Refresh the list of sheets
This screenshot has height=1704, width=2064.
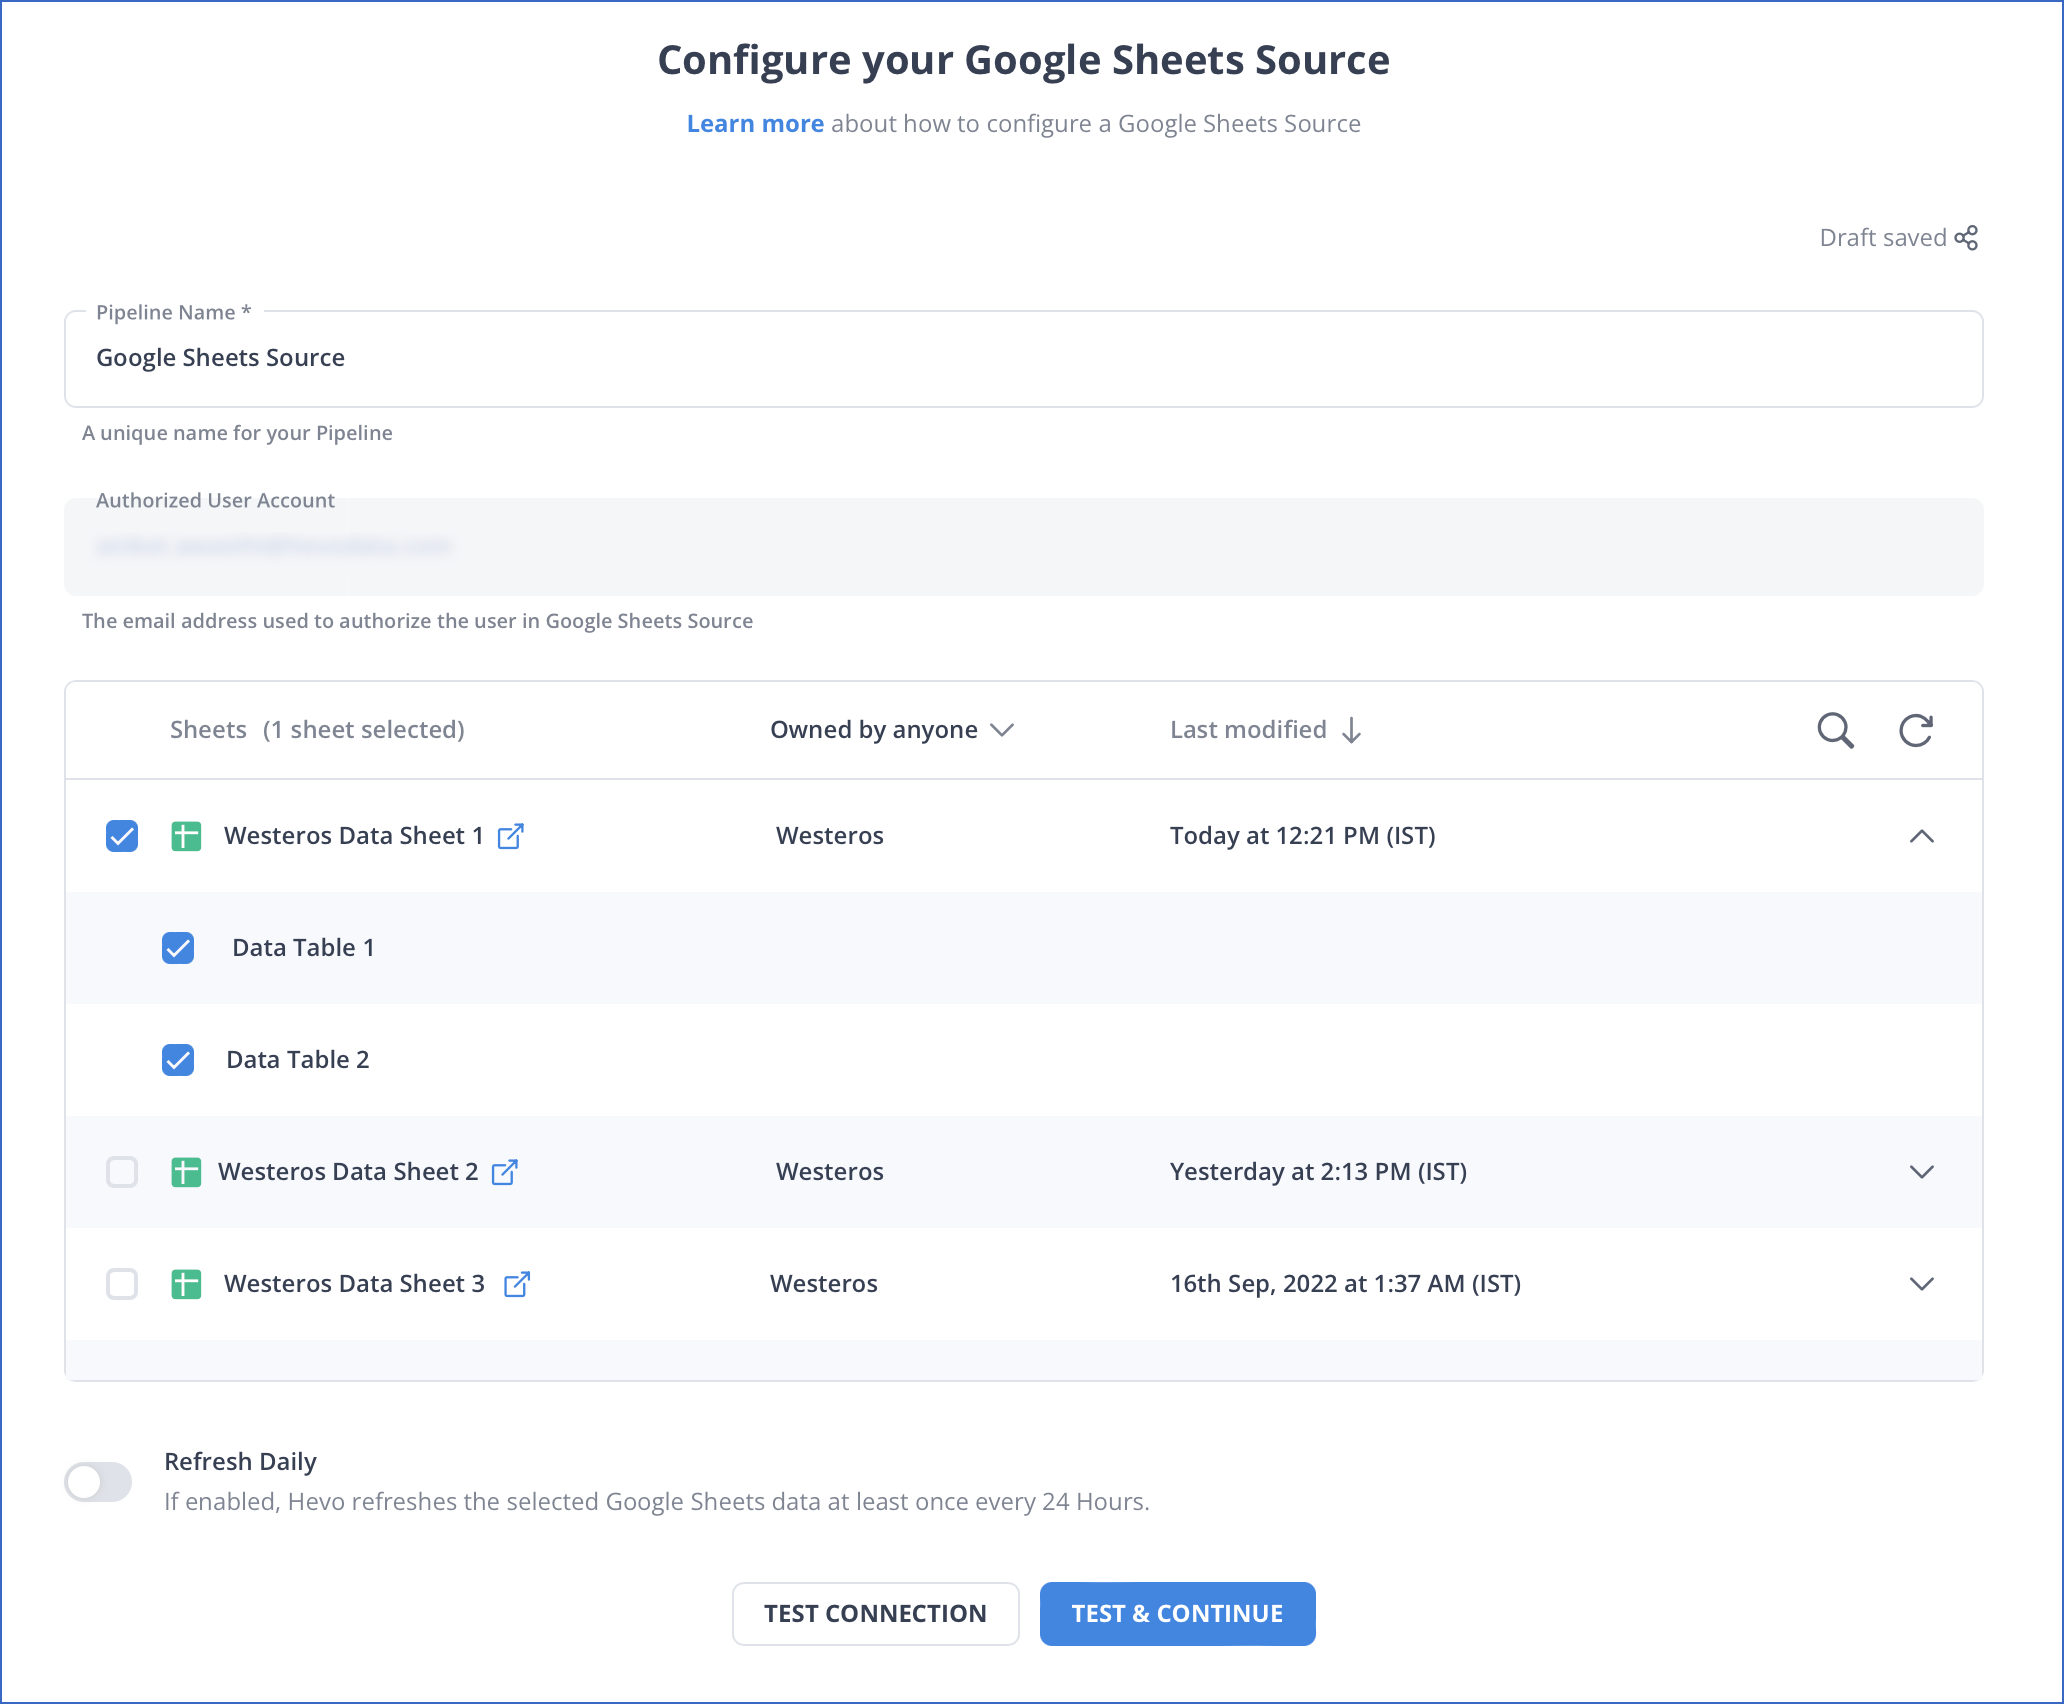pyautogui.click(x=1917, y=731)
